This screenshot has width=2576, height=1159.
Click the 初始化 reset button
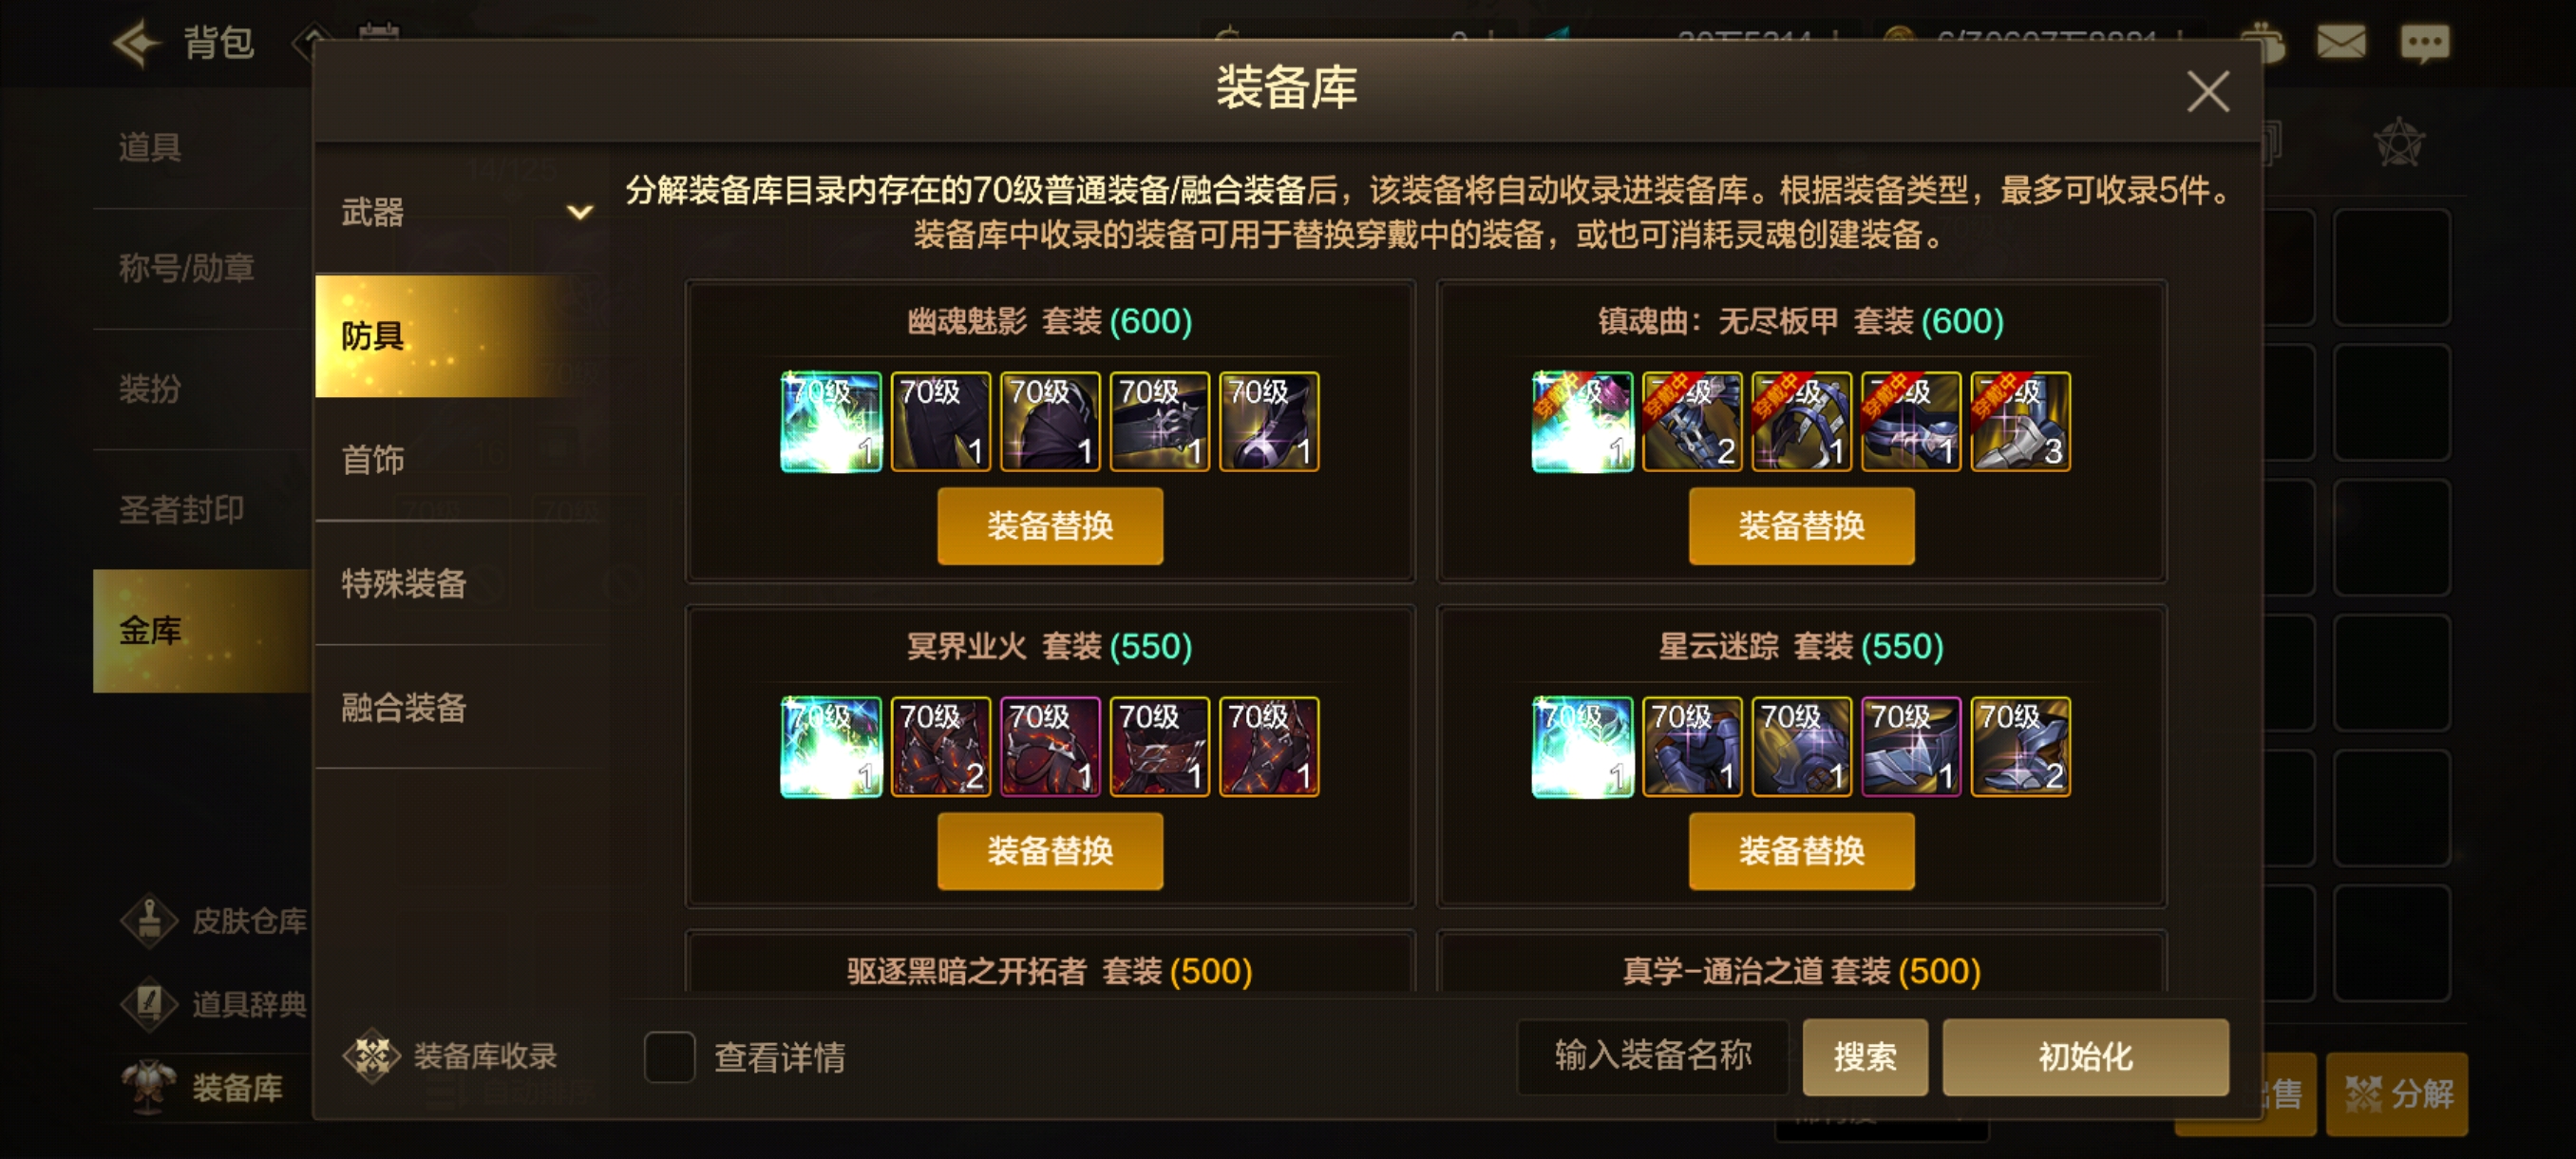(2085, 1057)
